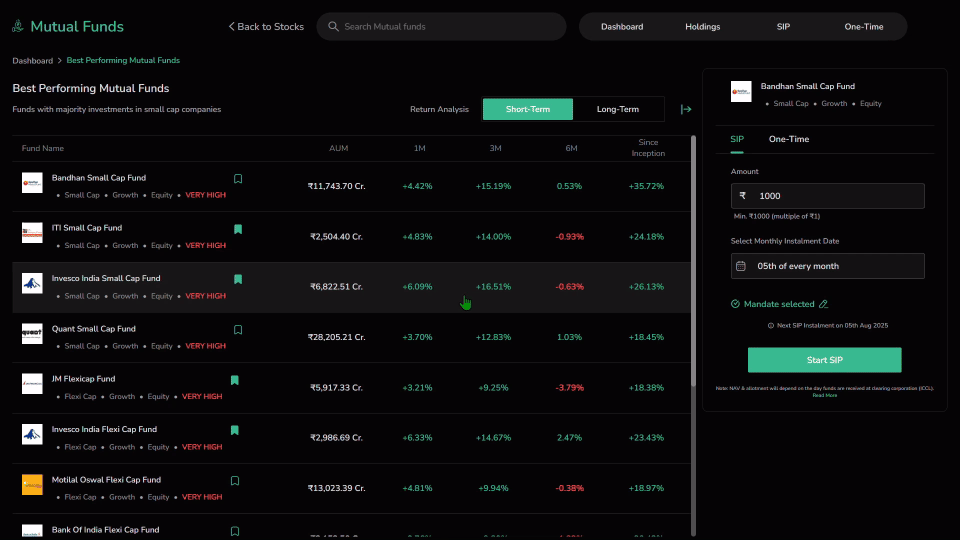
Task: Open the Quant Small Cap Fund name
Action: (94, 329)
